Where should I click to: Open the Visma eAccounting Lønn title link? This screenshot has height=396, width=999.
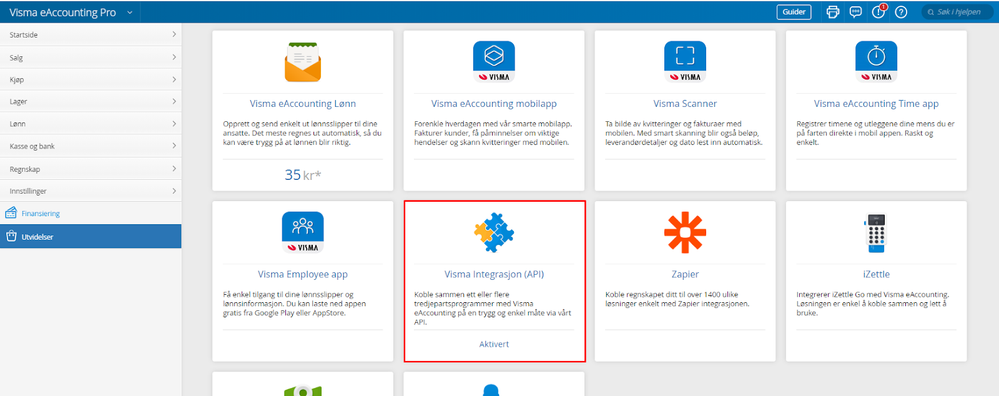click(303, 104)
